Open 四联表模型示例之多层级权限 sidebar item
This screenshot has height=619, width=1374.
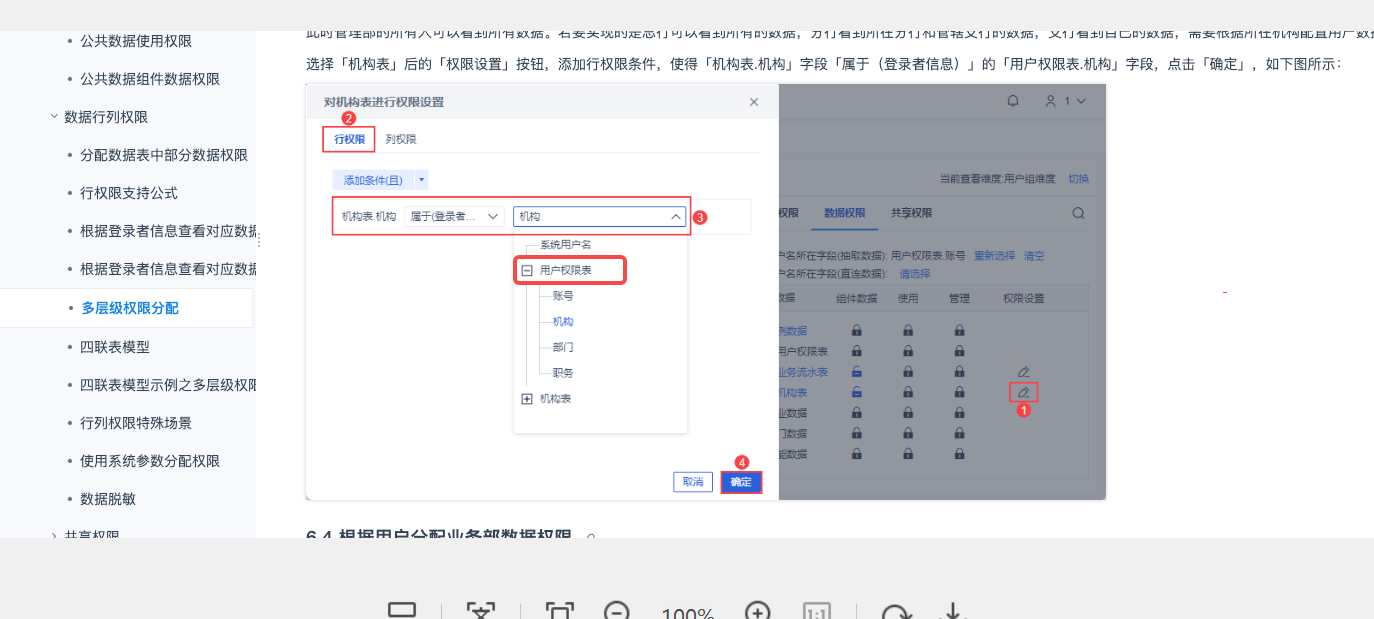168,385
